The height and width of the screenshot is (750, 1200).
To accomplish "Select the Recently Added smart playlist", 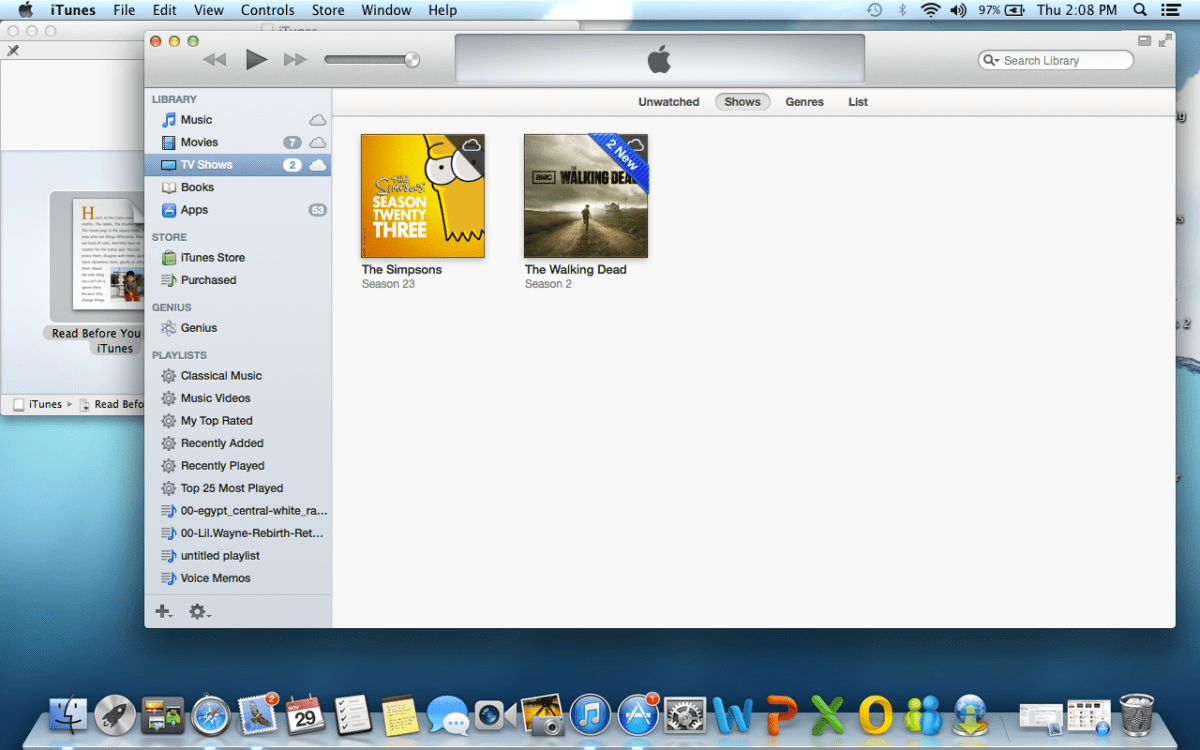I will coord(222,443).
